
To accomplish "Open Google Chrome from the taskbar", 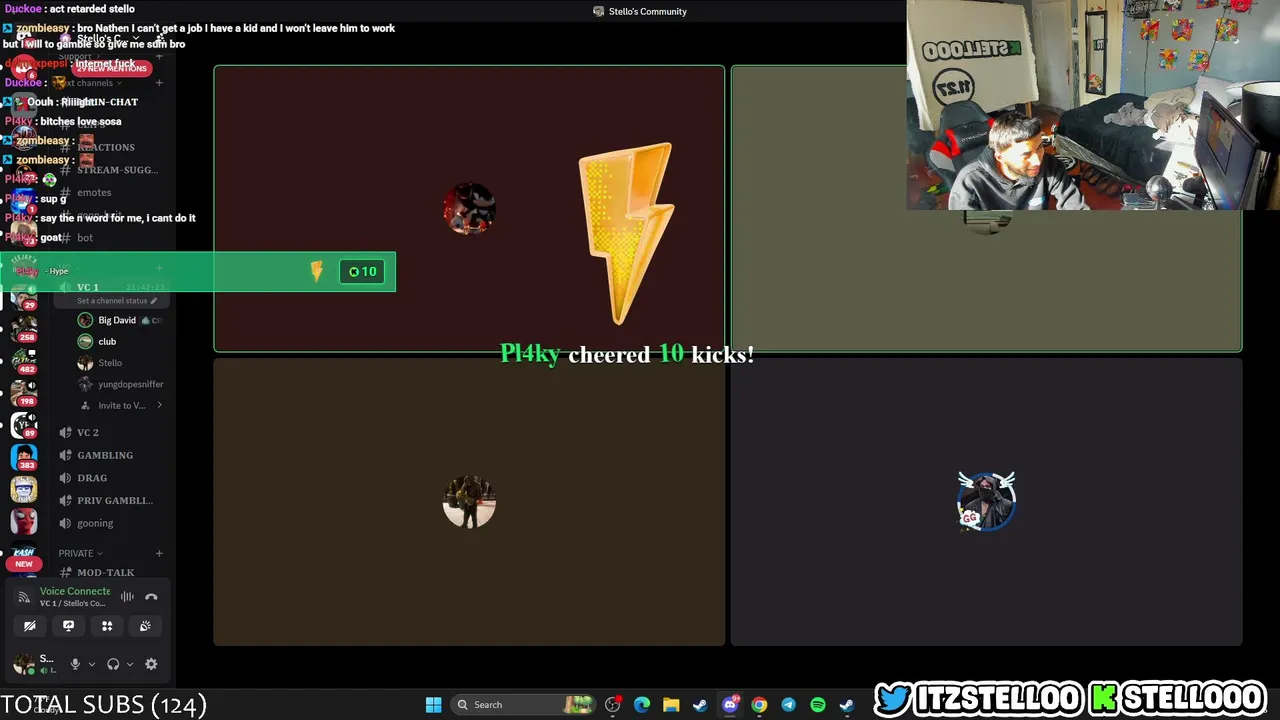I will 759,705.
